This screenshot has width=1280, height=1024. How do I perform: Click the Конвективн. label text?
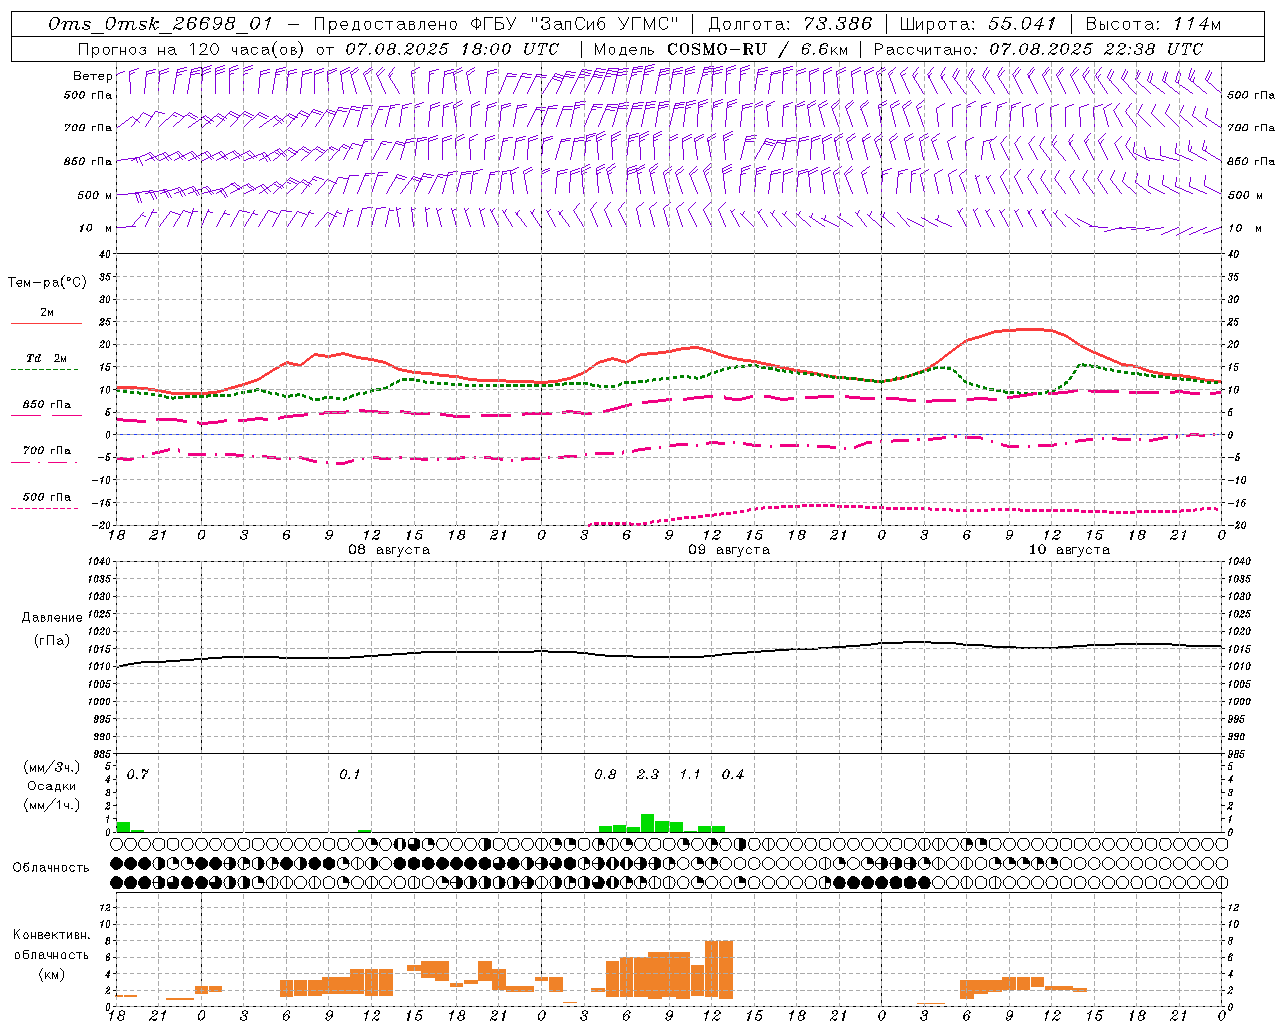[x=51, y=935]
